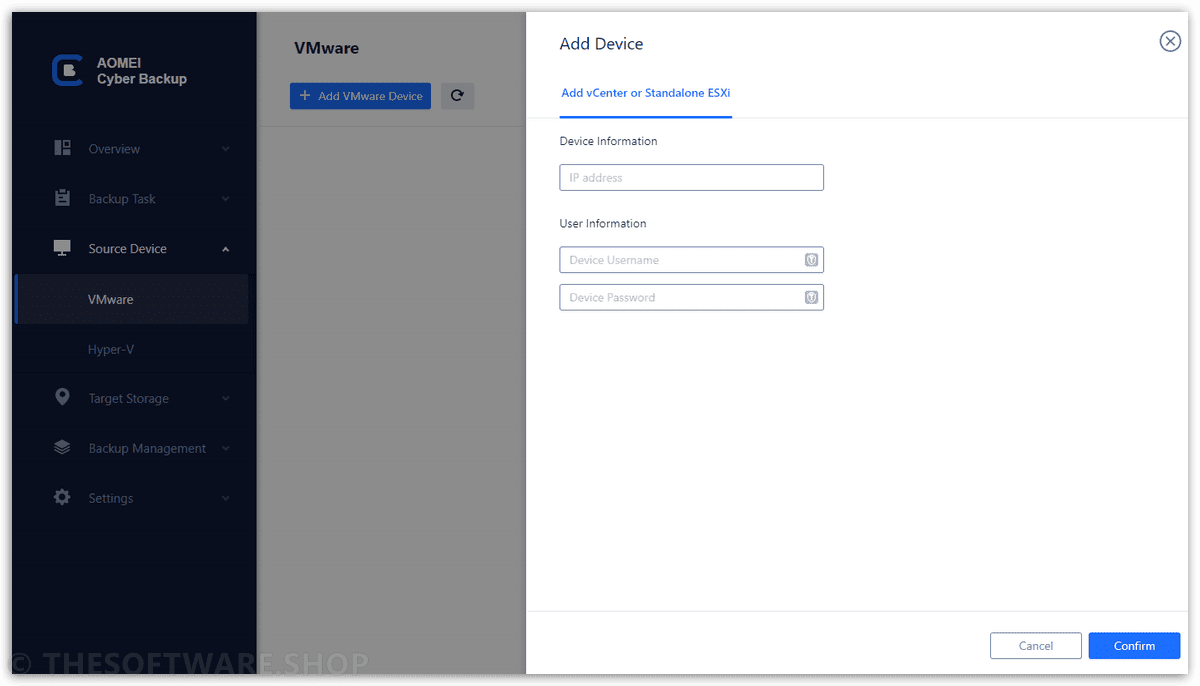Click the Source Device sidebar label
Image resolution: width=1200 pixels, height=686 pixels.
pyautogui.click(x=127, y=249)
